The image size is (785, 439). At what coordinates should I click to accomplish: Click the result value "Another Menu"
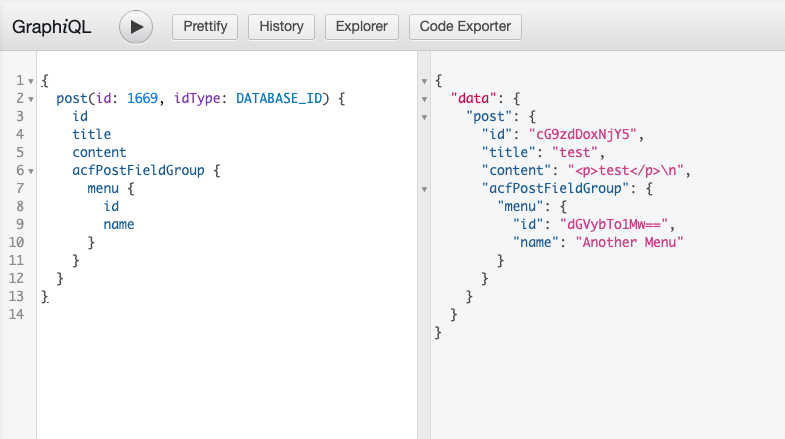(629, 242)
